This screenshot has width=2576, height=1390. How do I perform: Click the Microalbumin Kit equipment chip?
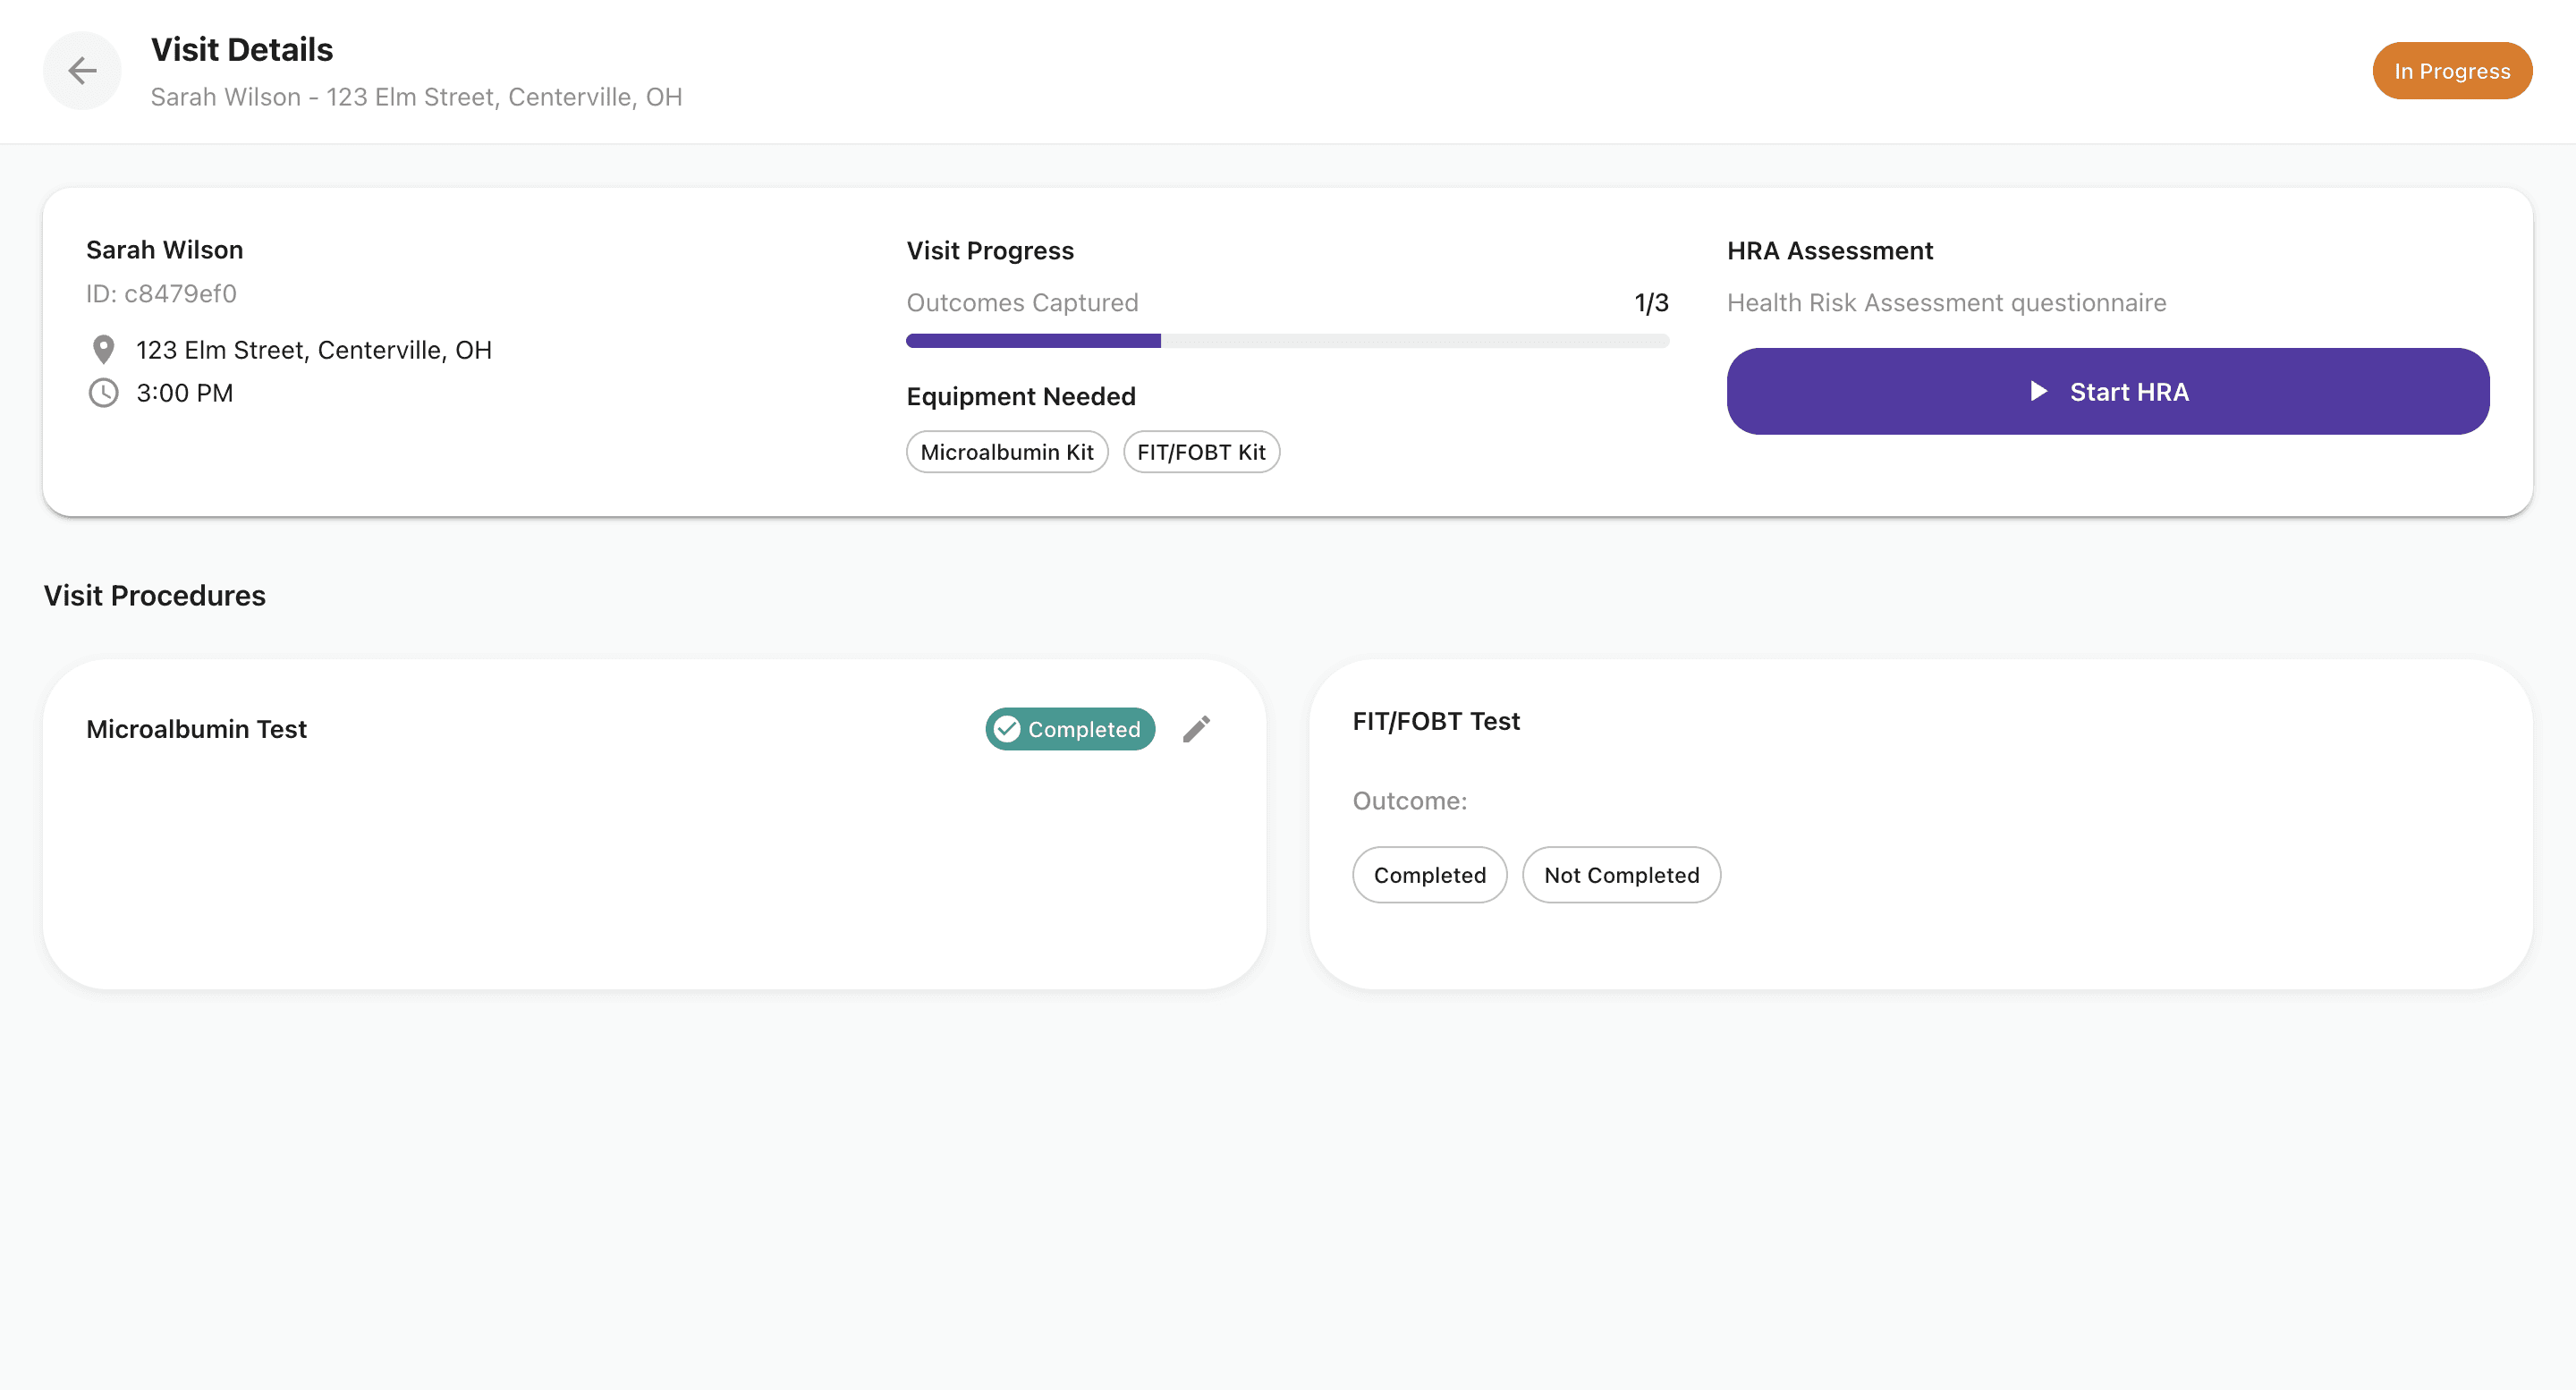pyautogui.click(x=1006, y=452)
